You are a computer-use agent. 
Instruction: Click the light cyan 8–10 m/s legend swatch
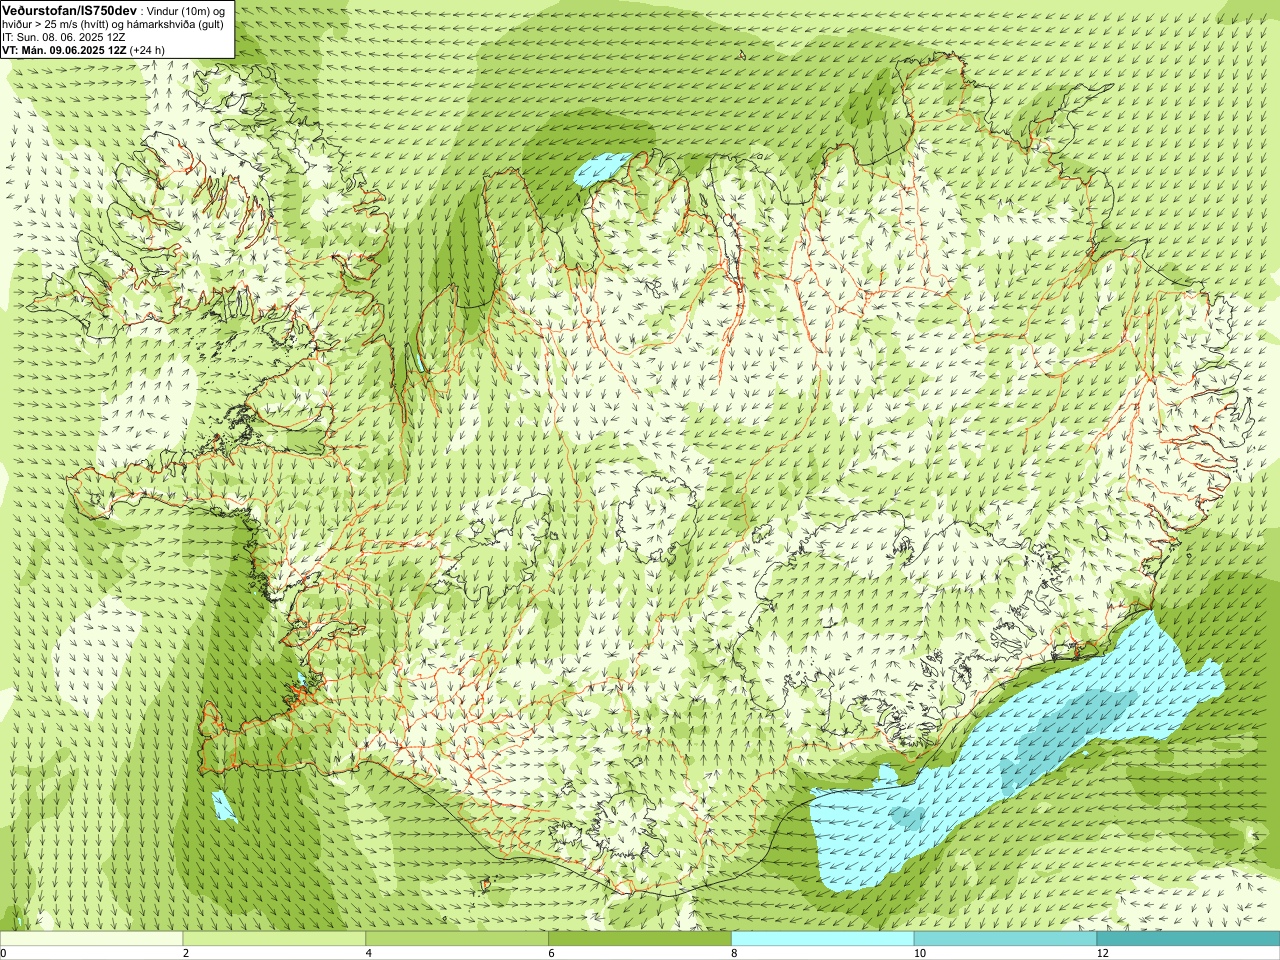tap(822, 939)
